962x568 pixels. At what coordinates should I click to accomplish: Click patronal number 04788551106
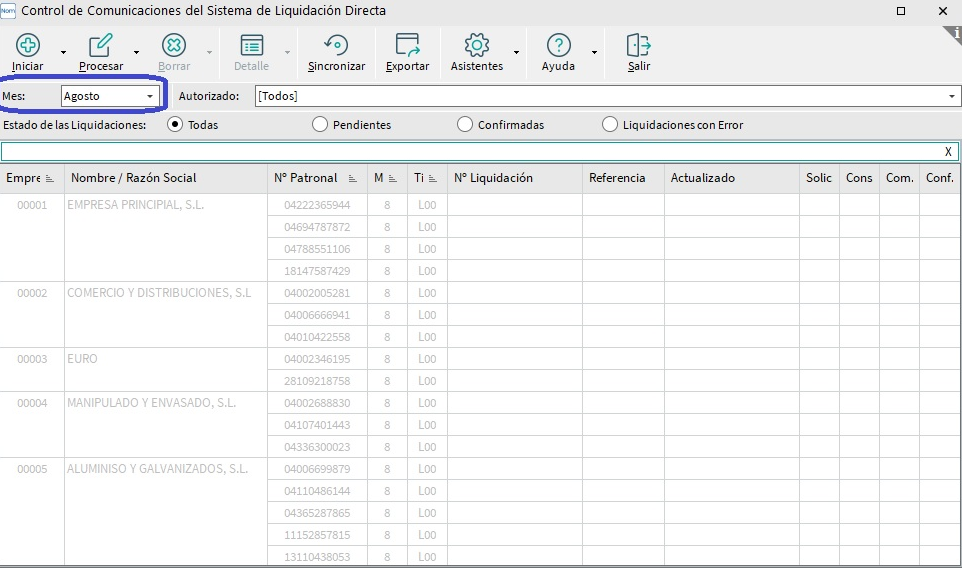tap(317, 249)
